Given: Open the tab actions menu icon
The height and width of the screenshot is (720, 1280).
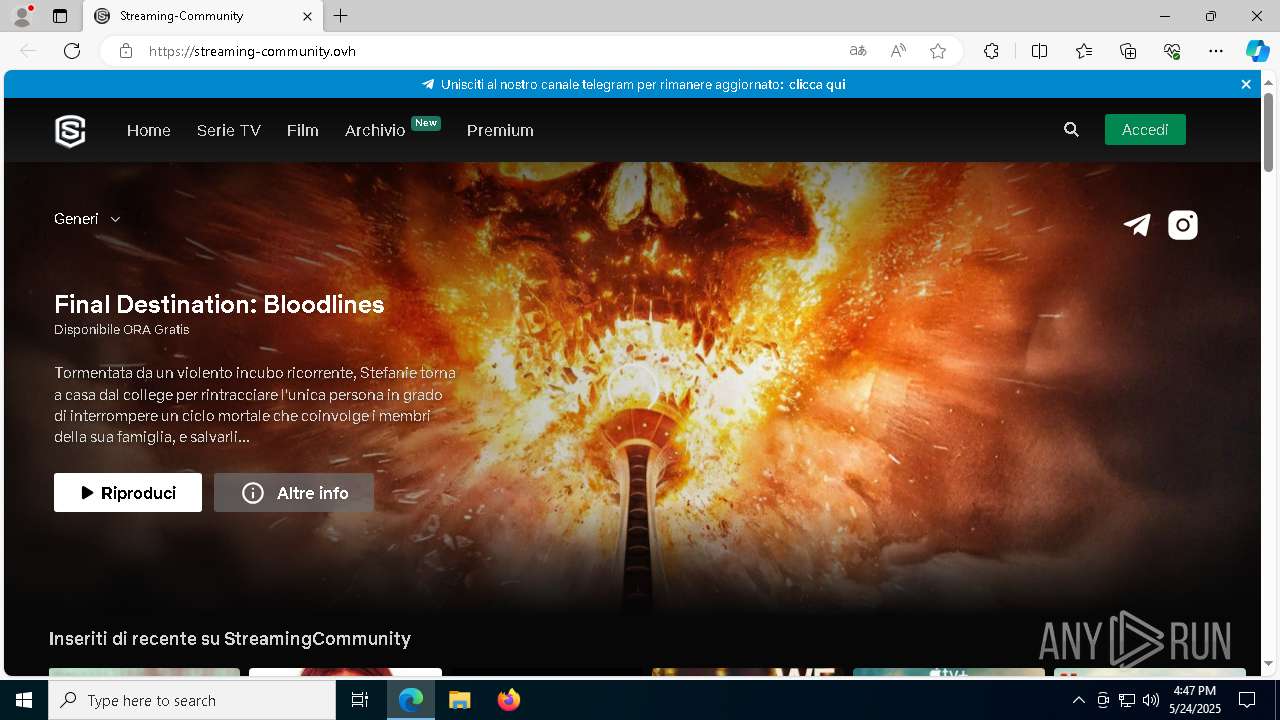Looking at the screenshot, I should tap(60, 16).
